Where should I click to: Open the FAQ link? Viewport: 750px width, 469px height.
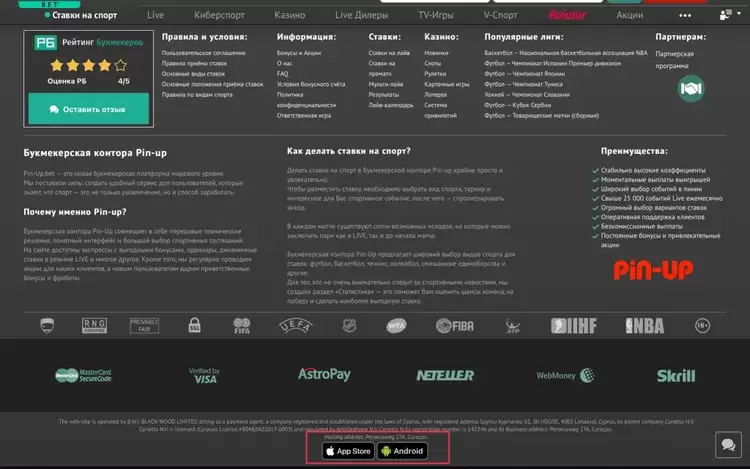click(282, 74)
